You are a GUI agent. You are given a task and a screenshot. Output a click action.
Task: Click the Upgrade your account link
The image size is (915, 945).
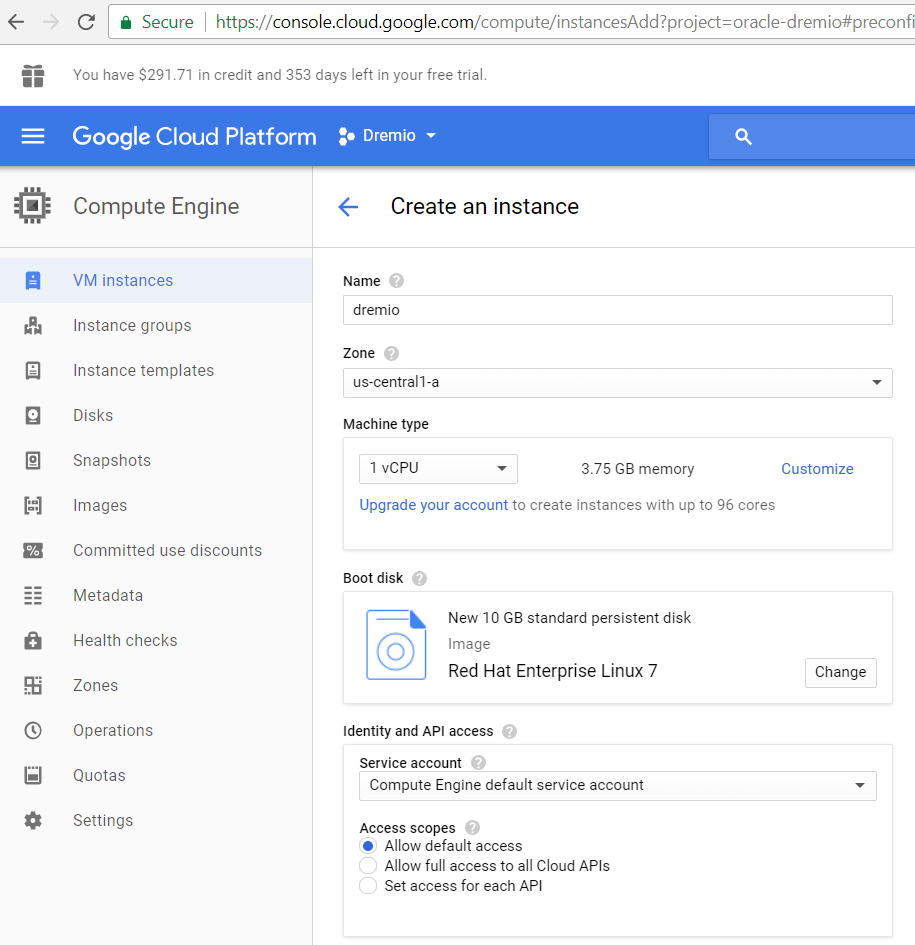pyautogui.click(x=433, y=505)
